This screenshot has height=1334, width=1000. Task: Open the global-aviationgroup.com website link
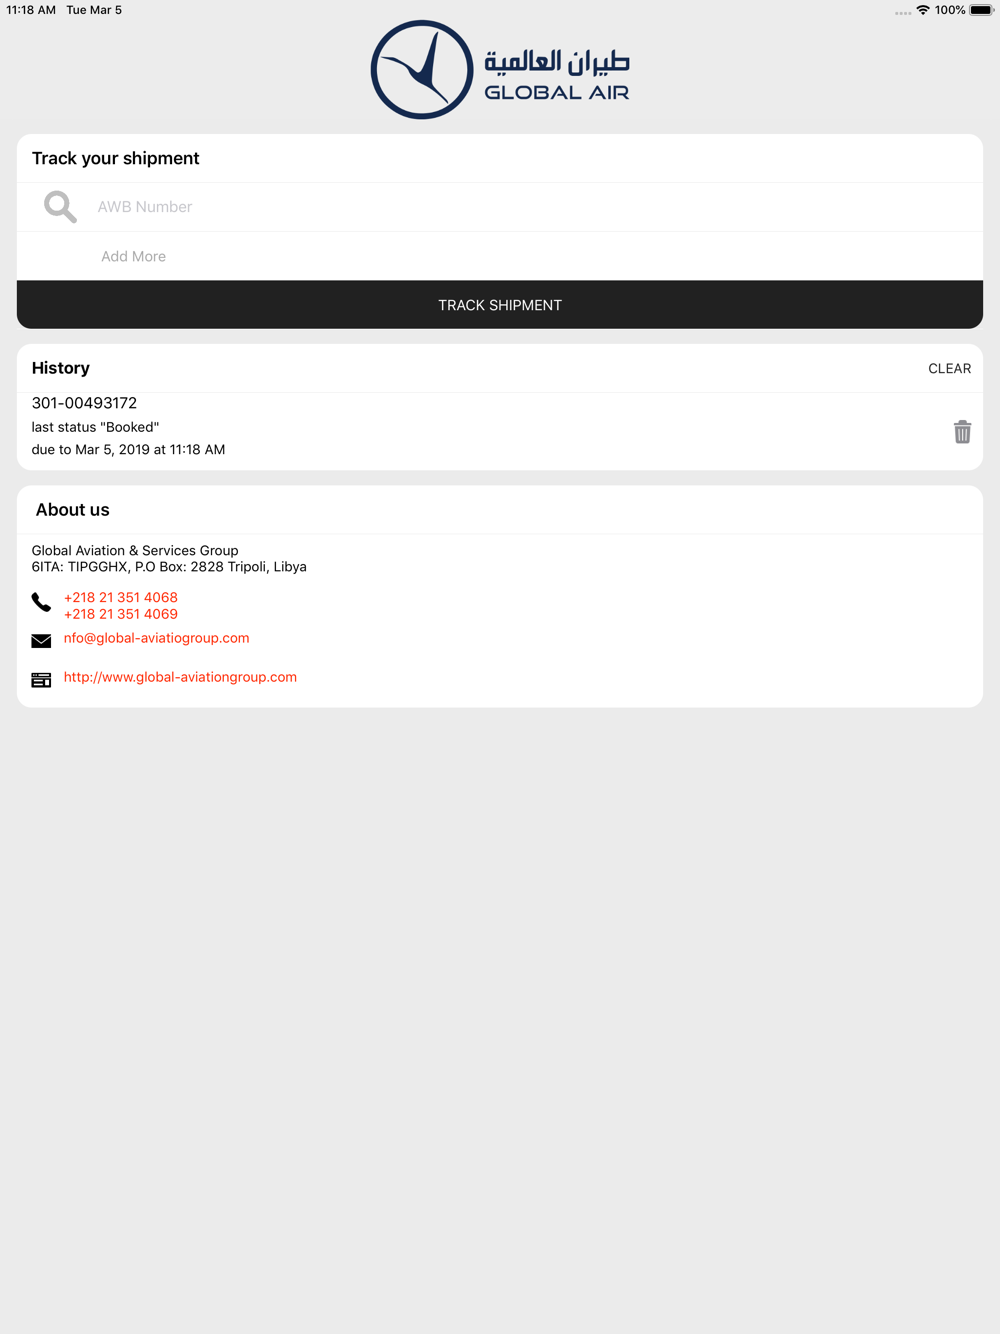(x=180, y=677)
